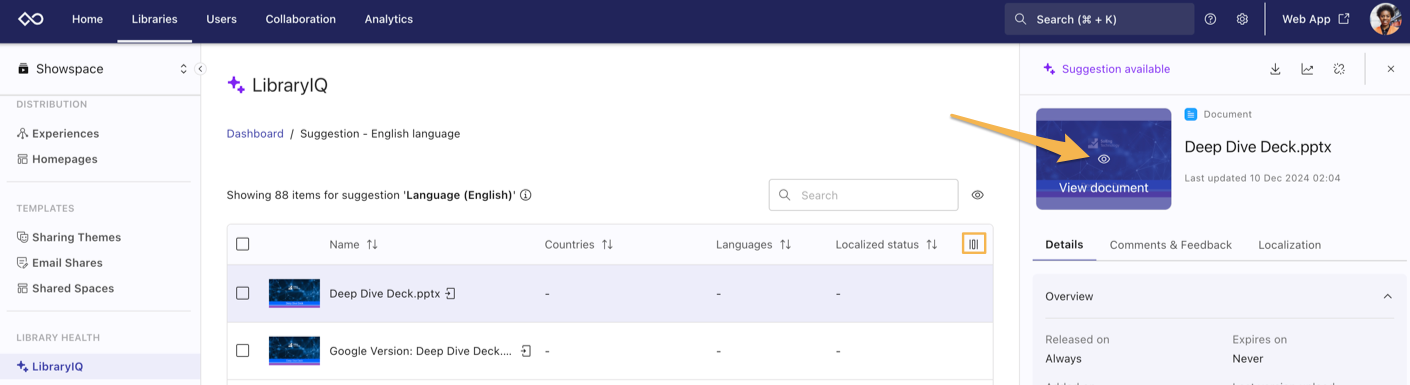The height and width of the screenshot is (385, 1410).
Task: Check the Google Version row checkbox
Action: point(242,351)
